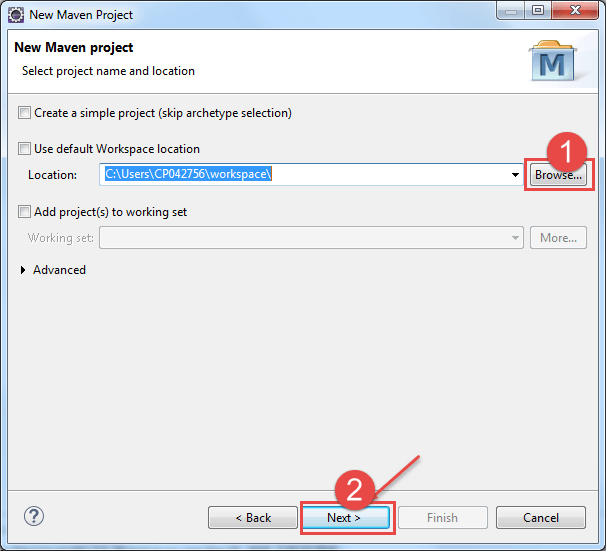
Task: Click the Maven 'M' wizard banner icon
Action: (551, 61)
